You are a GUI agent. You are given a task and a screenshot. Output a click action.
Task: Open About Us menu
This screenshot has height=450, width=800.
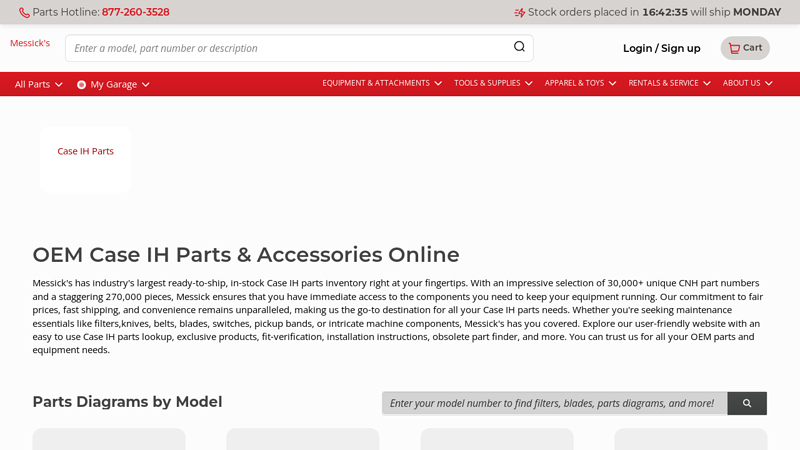tap(747, 83)
